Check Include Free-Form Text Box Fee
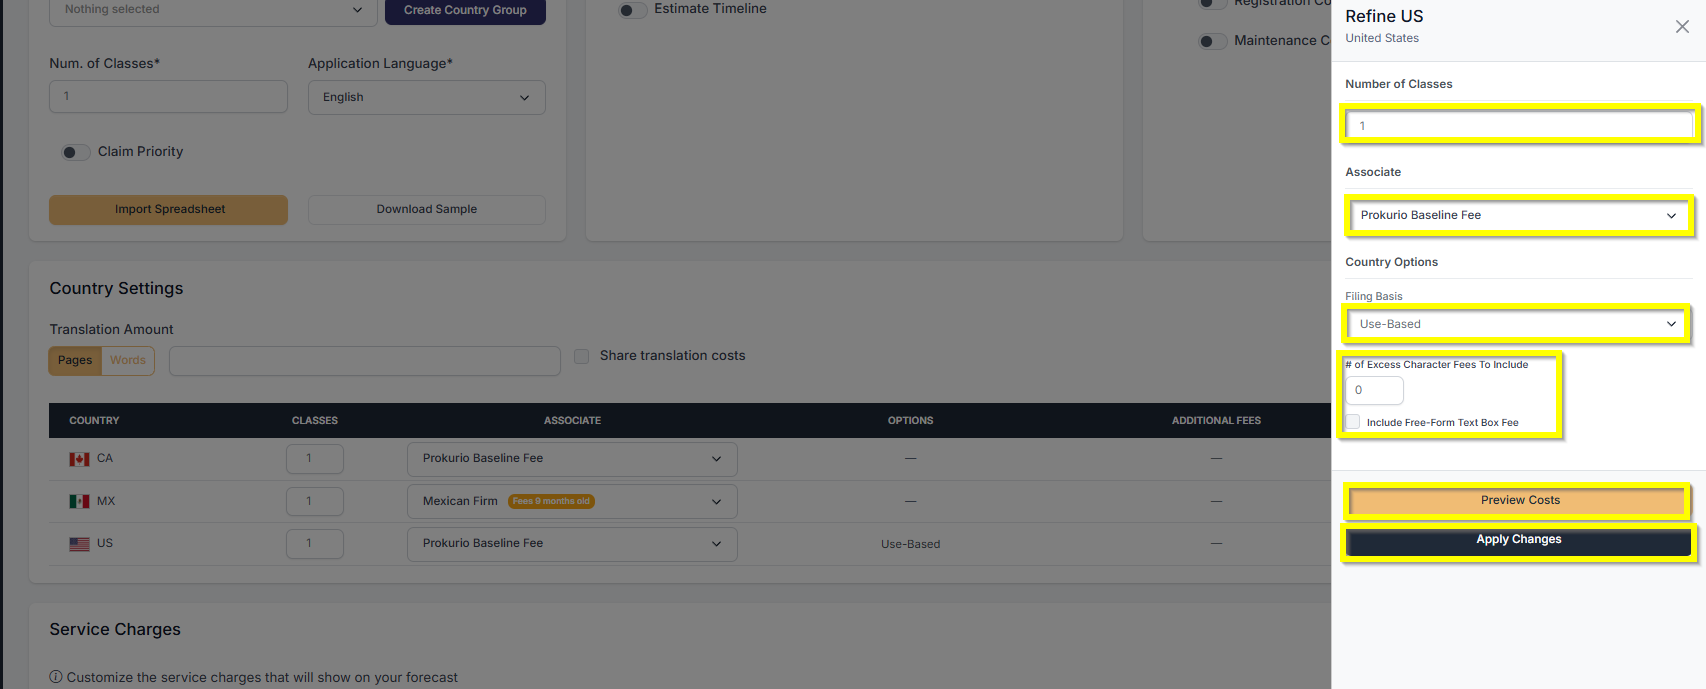 click(1353, 422)
